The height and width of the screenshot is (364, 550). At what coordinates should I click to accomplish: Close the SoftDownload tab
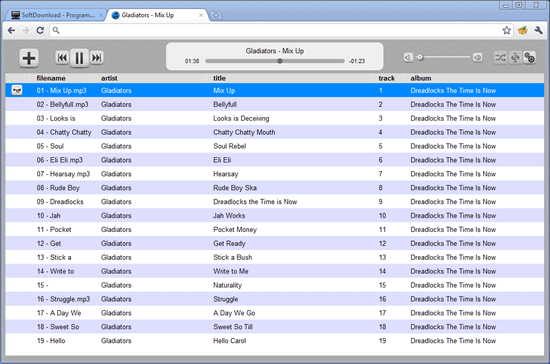click(x=101, y=15)
